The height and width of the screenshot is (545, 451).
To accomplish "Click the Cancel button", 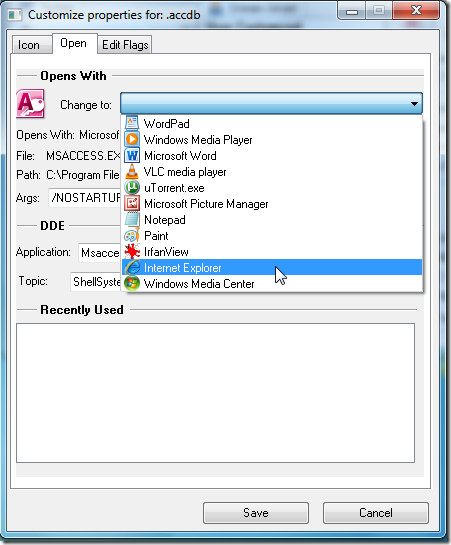I will click(x=376, y=513).
